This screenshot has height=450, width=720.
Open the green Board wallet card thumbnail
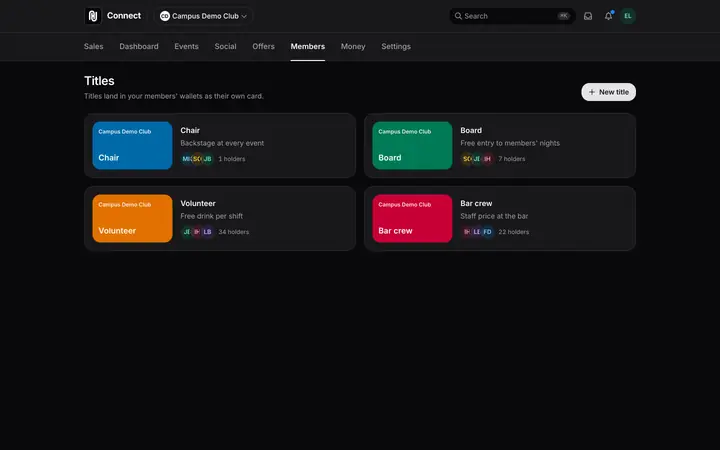[412, 145]
